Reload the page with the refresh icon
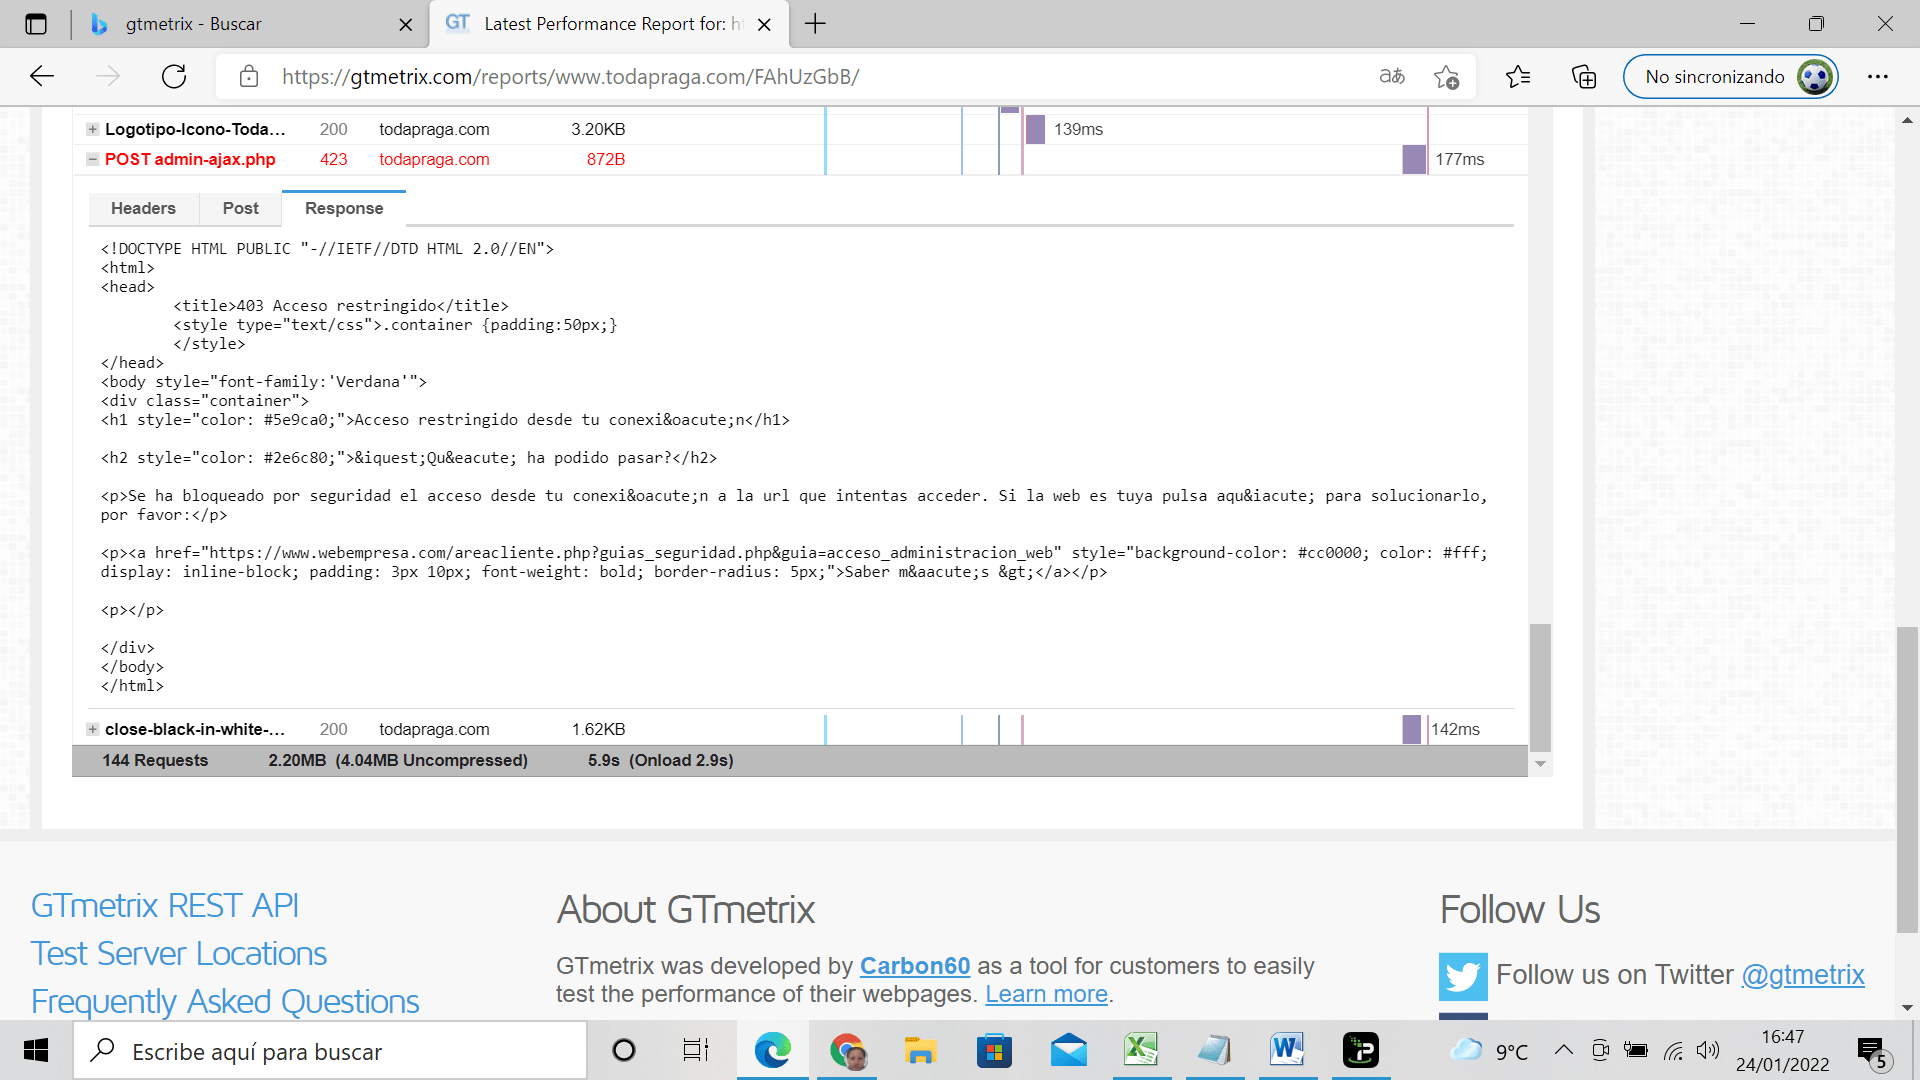 click(x=174, y=76)
